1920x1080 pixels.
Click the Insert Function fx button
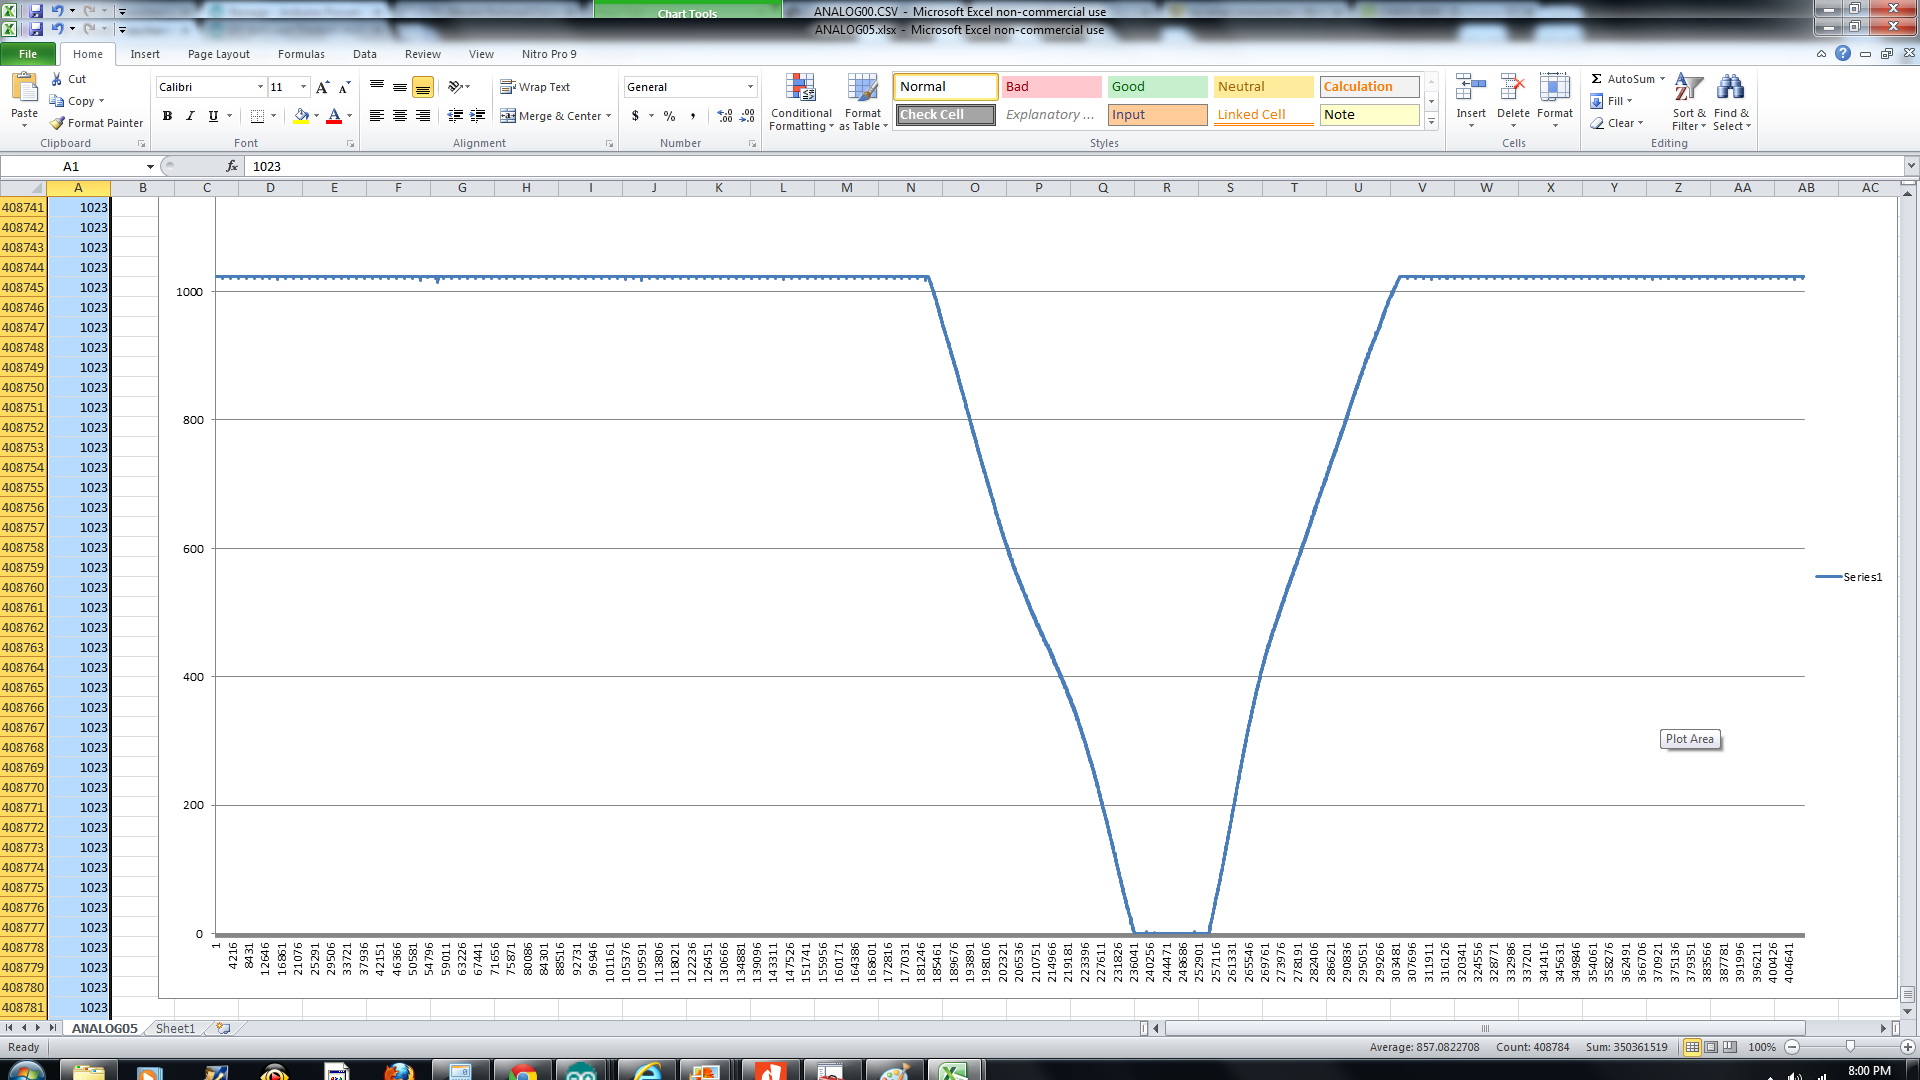click(x=232, y=166)
